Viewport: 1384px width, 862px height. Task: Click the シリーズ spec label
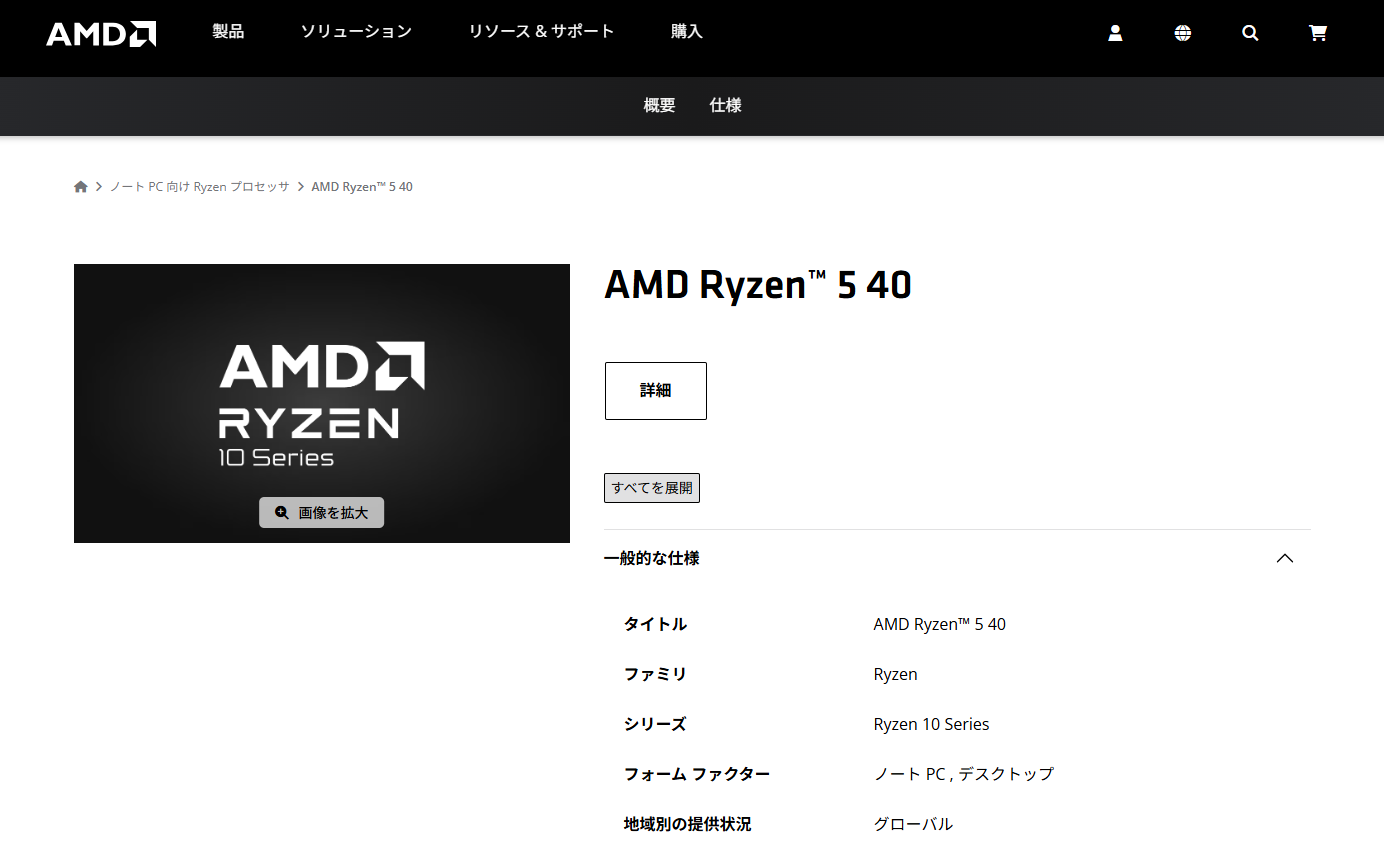[x=655, y=725]
